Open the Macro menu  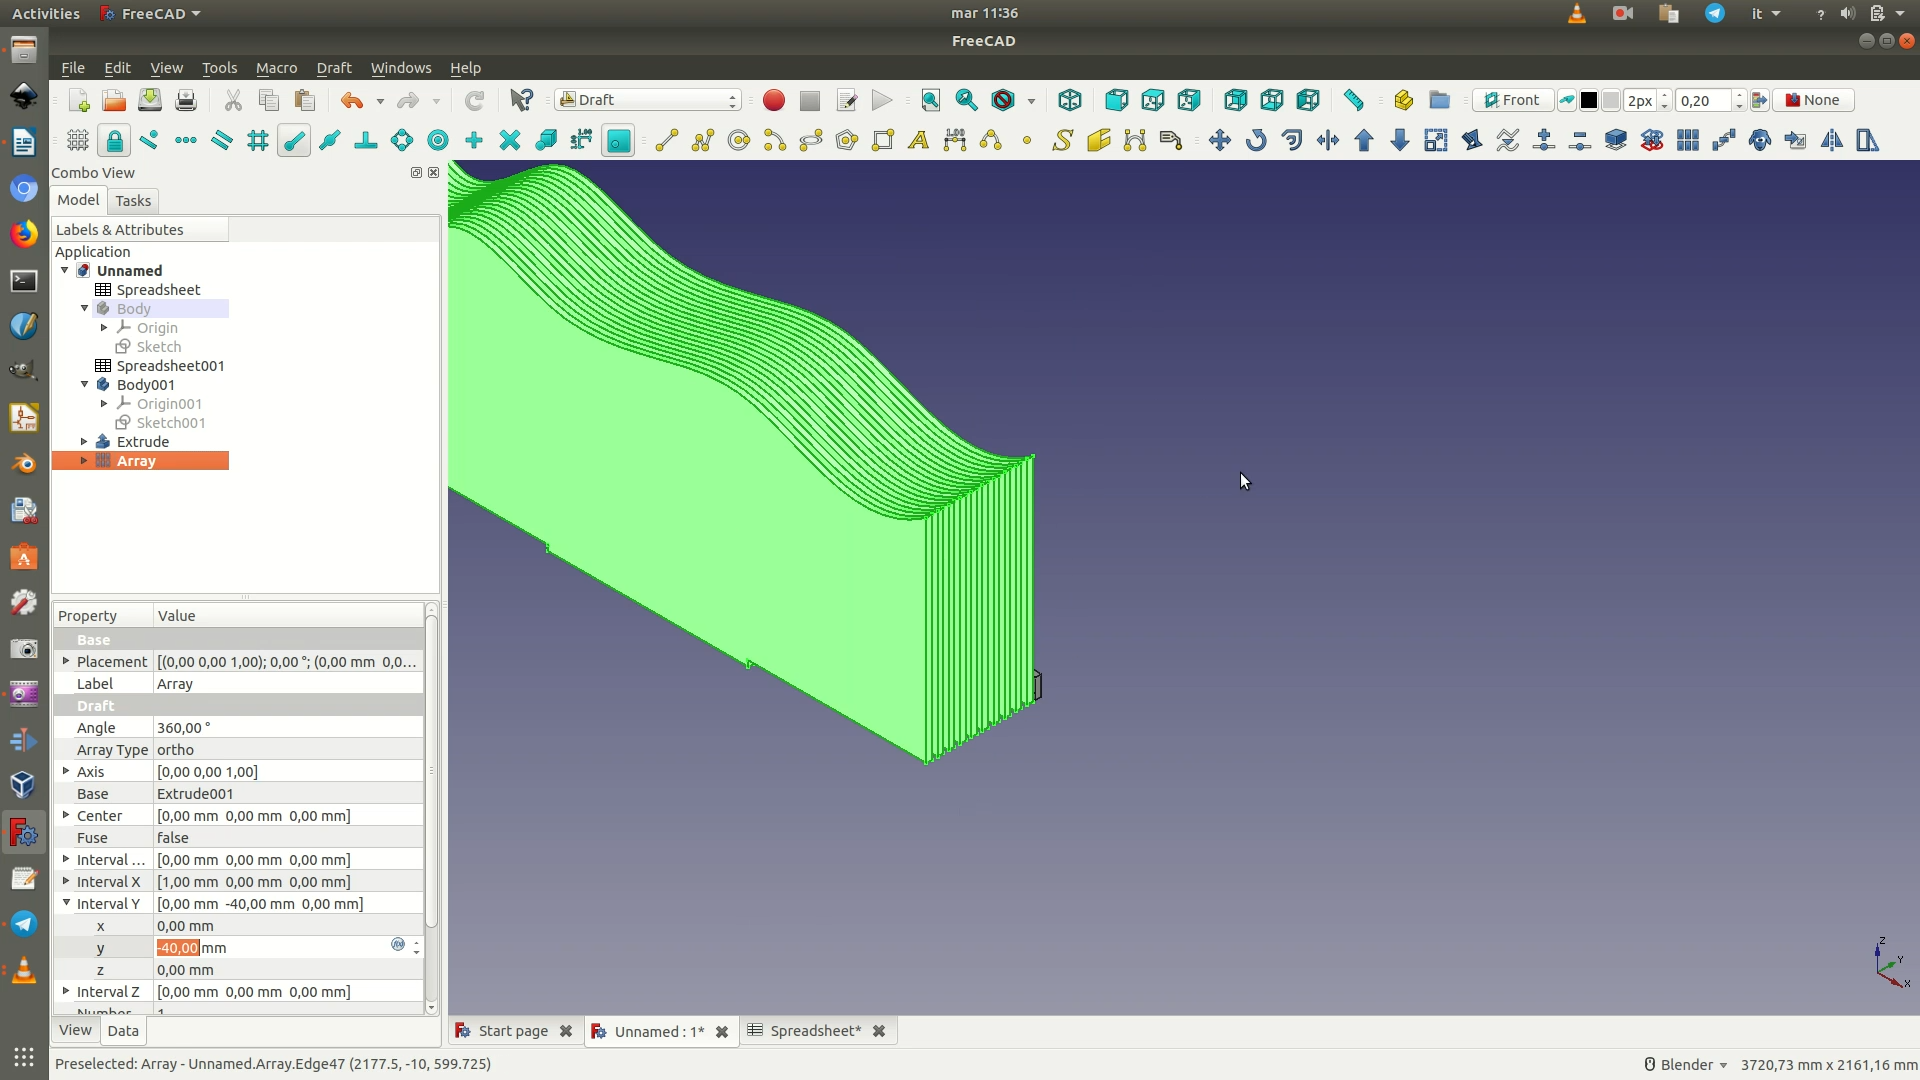coord(276,68)
